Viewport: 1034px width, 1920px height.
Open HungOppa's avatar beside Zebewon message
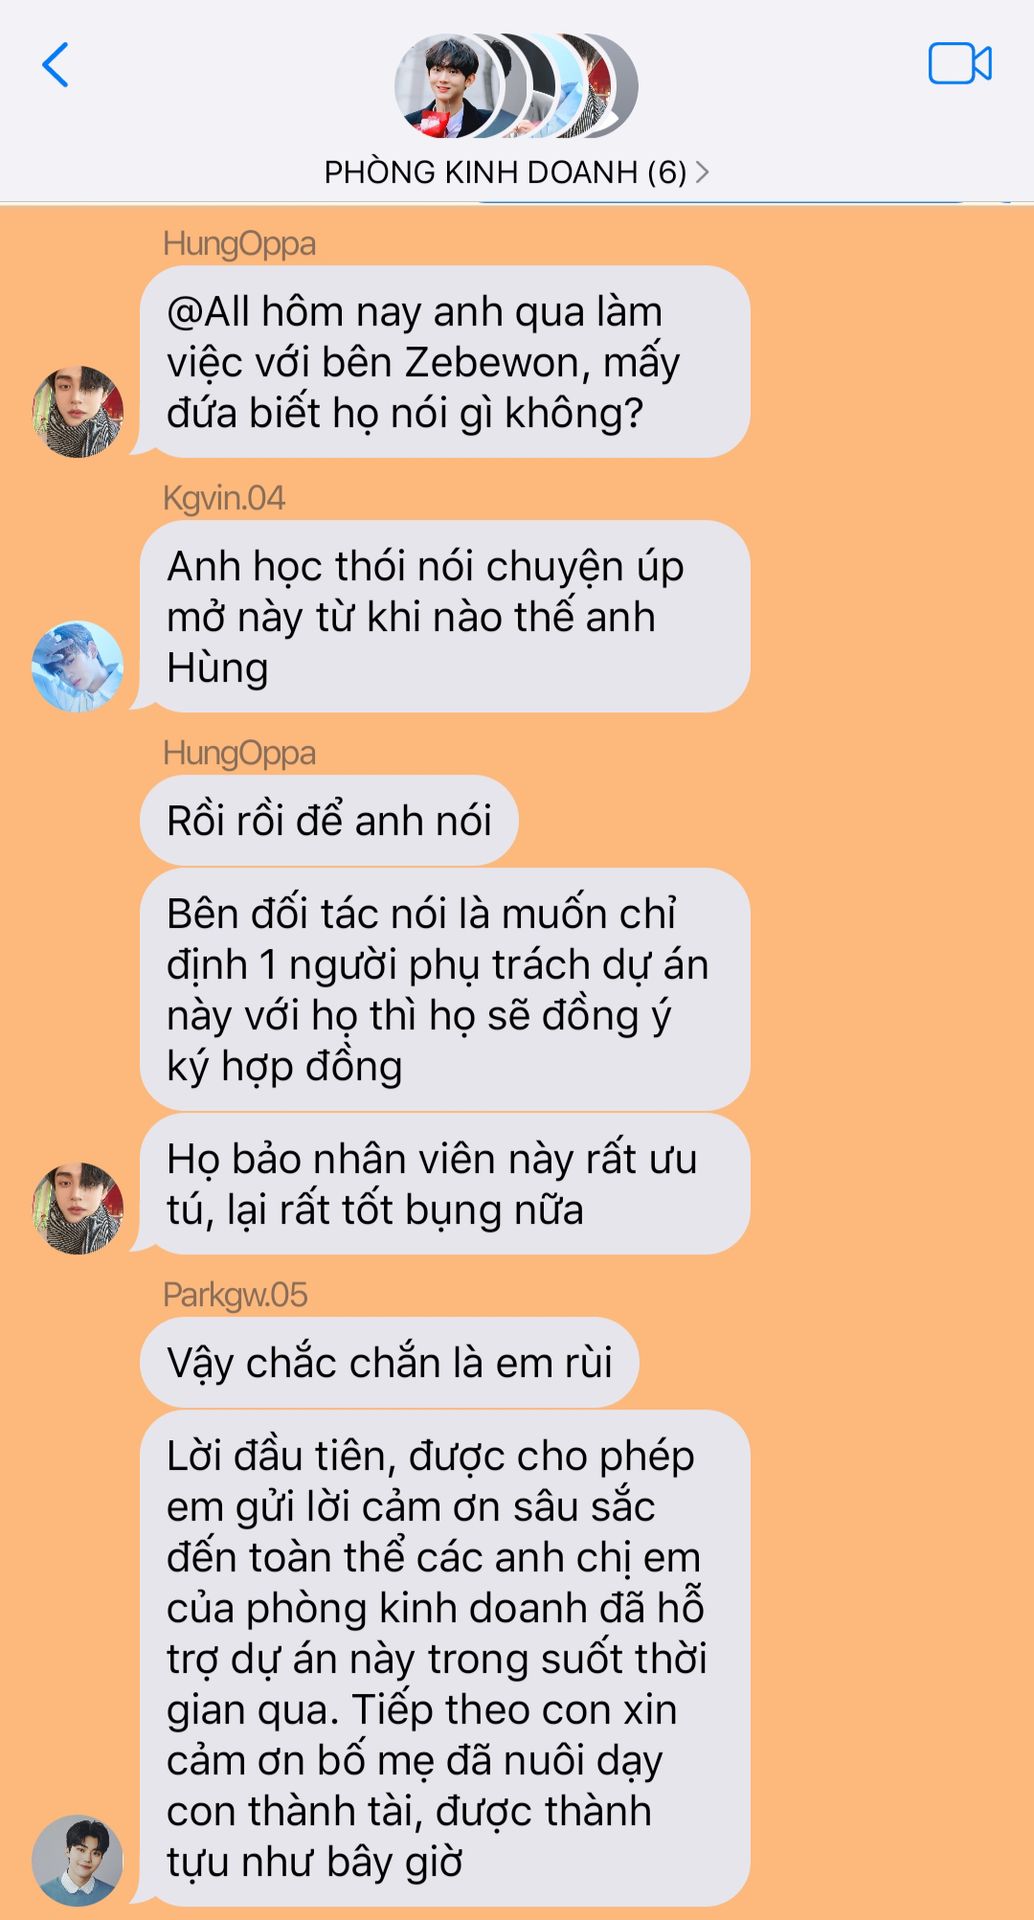pyautogui.click(x=78, y=411)
